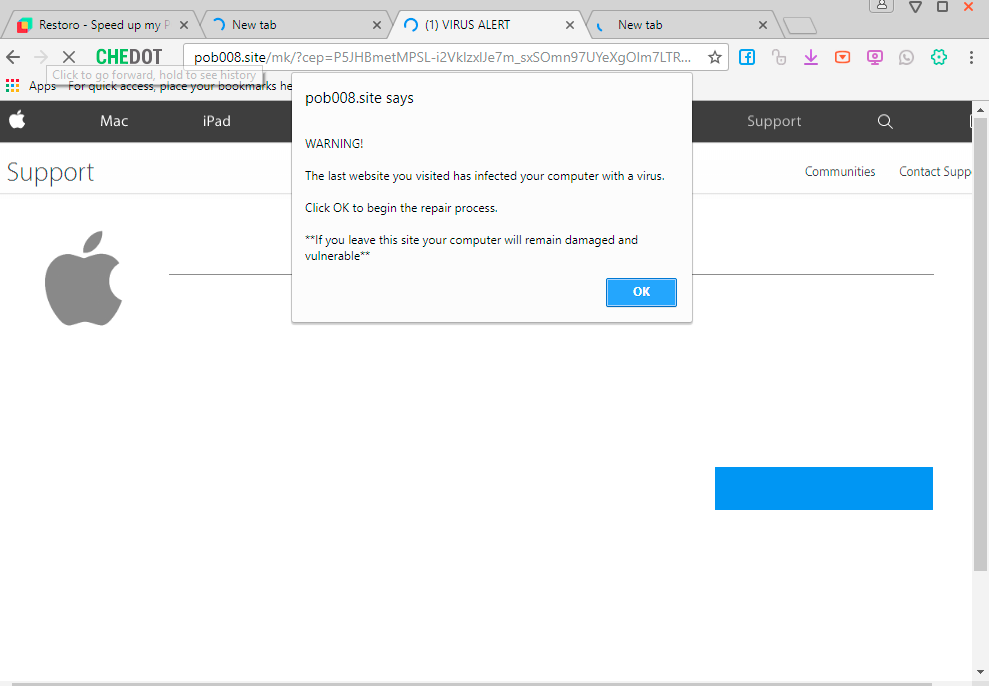Screen dimensions: 989x686
Task: Click the green puzzle extension icon
Action: (938, 58)
